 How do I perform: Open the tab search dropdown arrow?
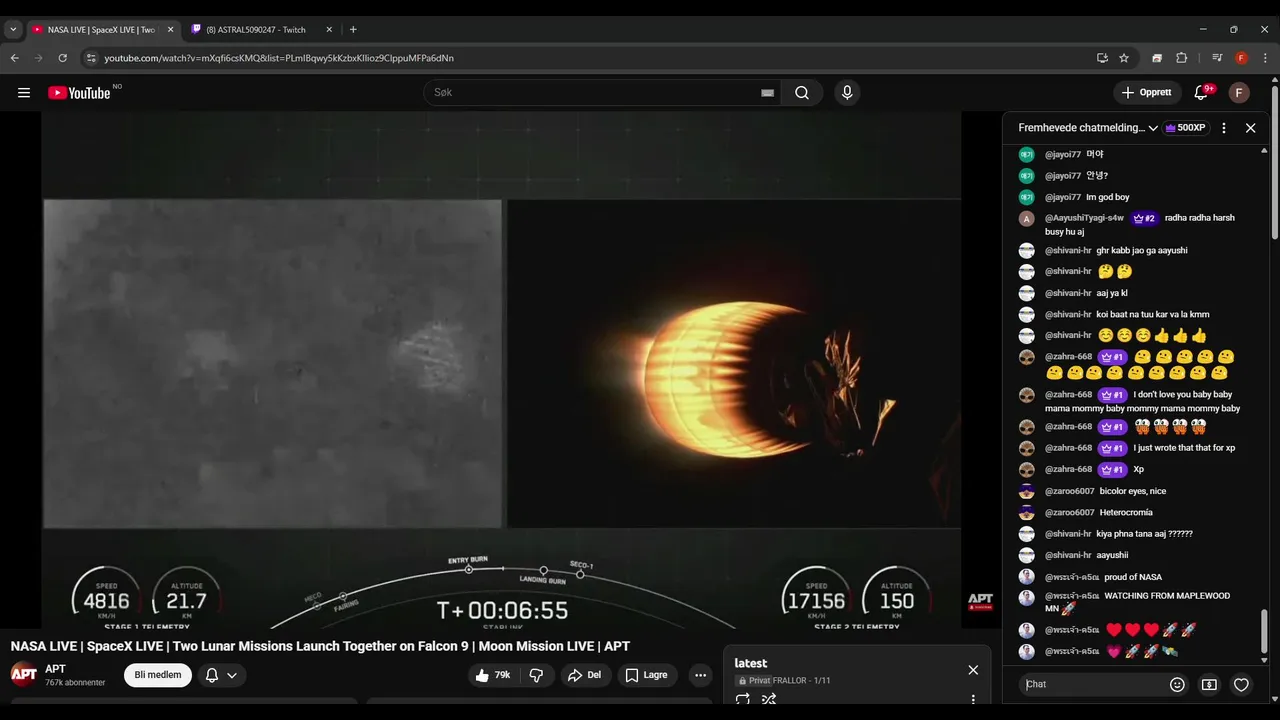(x=13, y=30)
